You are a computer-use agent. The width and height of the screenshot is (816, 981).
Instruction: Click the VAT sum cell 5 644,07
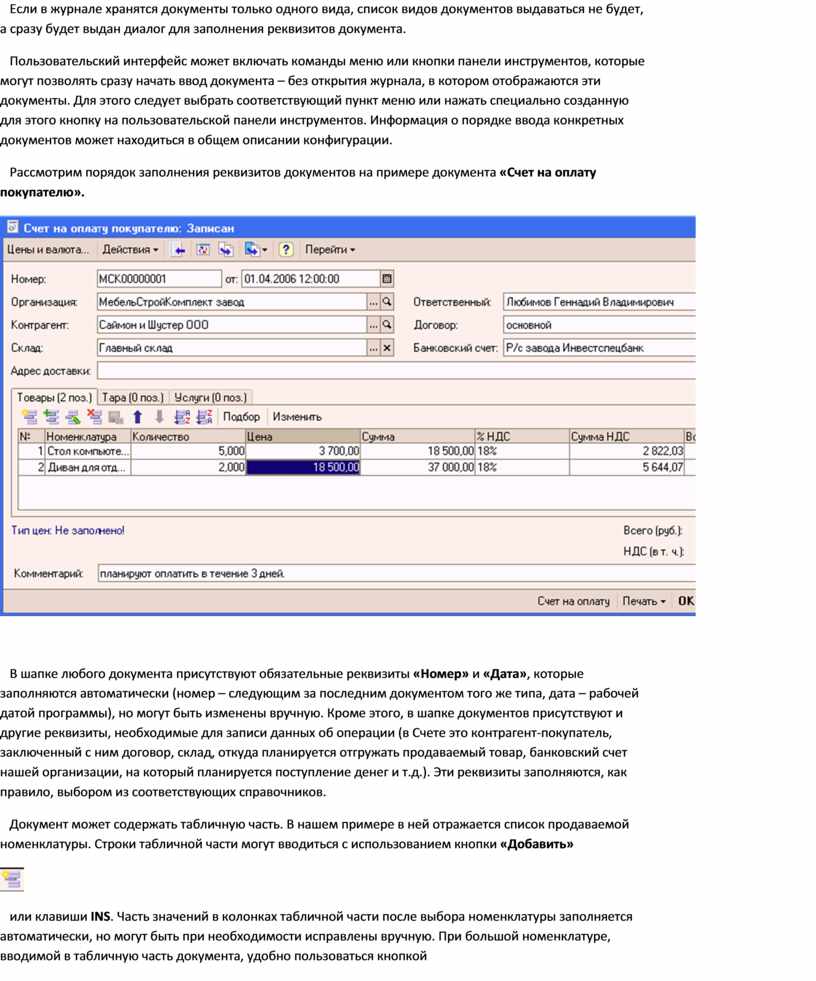pyautogui.click(x=627, y=467)
